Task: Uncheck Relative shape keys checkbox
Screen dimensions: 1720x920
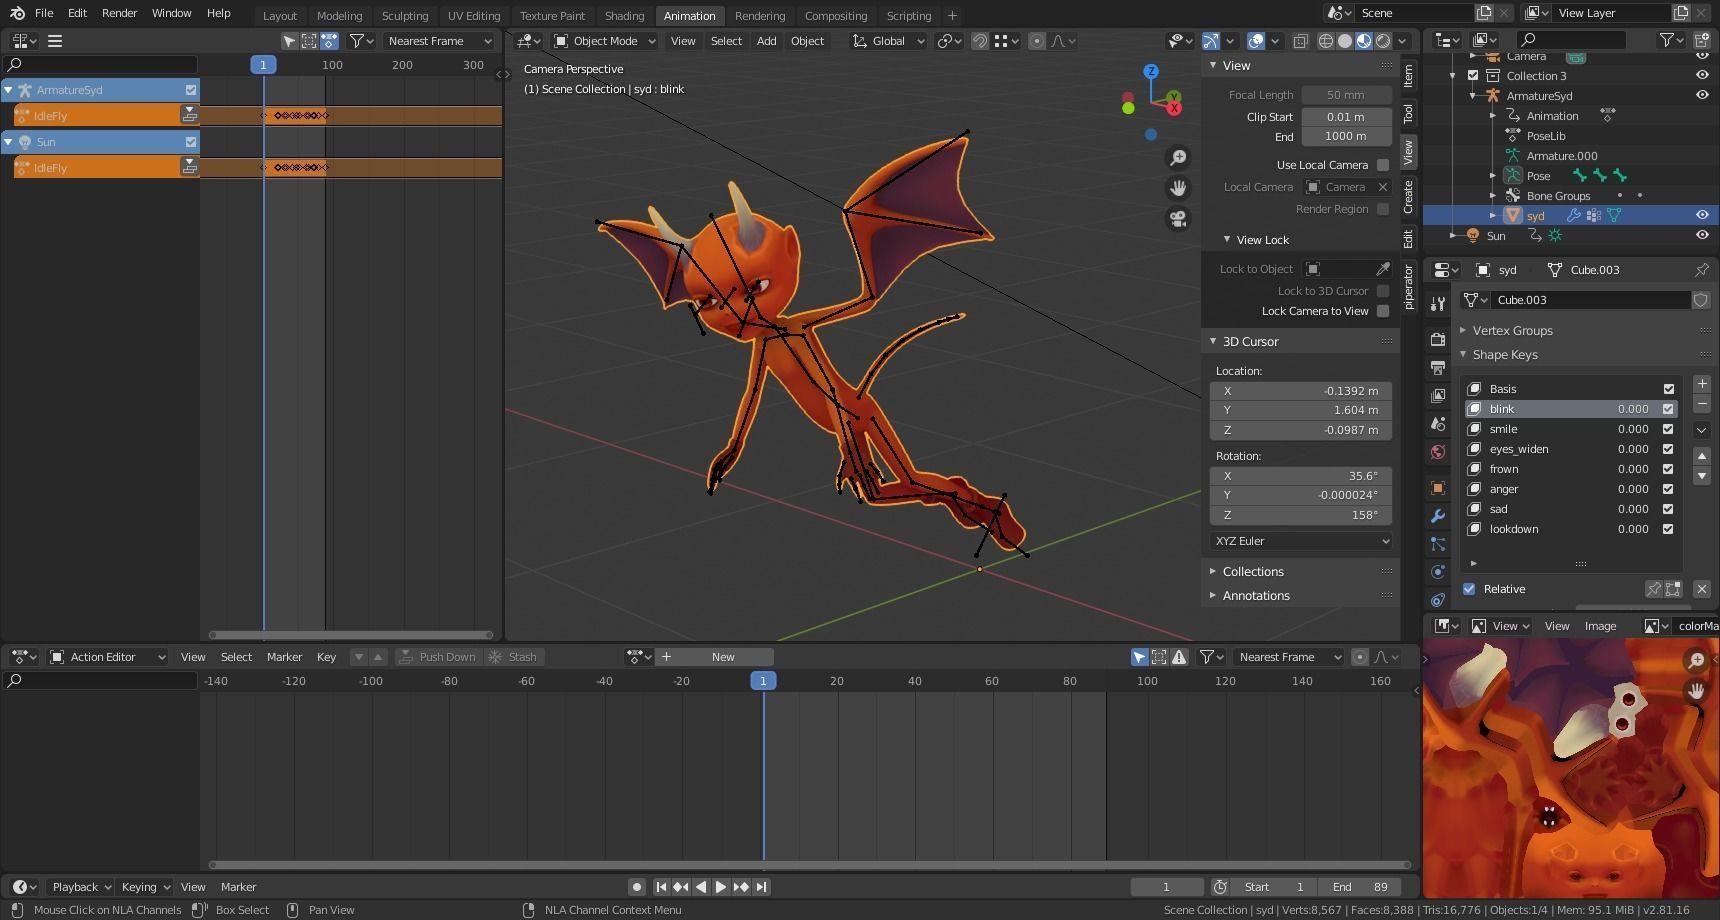Action: pyautogui.click(x=1469, y=589)
